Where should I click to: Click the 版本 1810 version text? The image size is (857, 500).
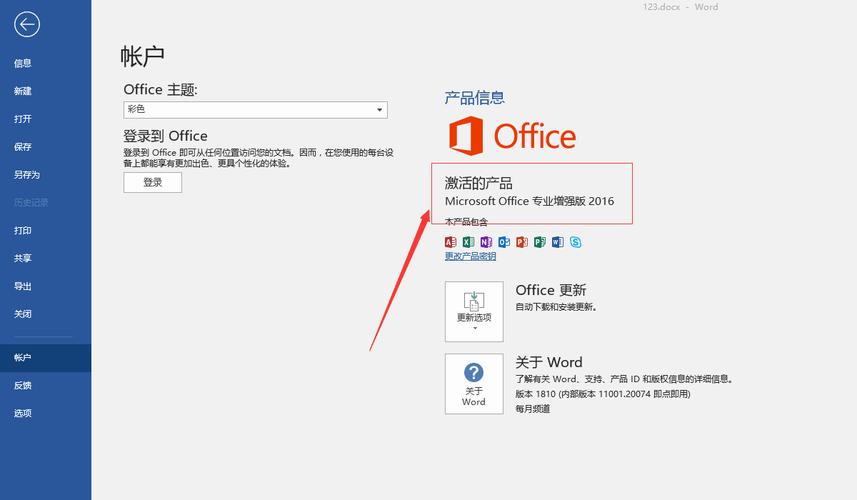[602, 394]
